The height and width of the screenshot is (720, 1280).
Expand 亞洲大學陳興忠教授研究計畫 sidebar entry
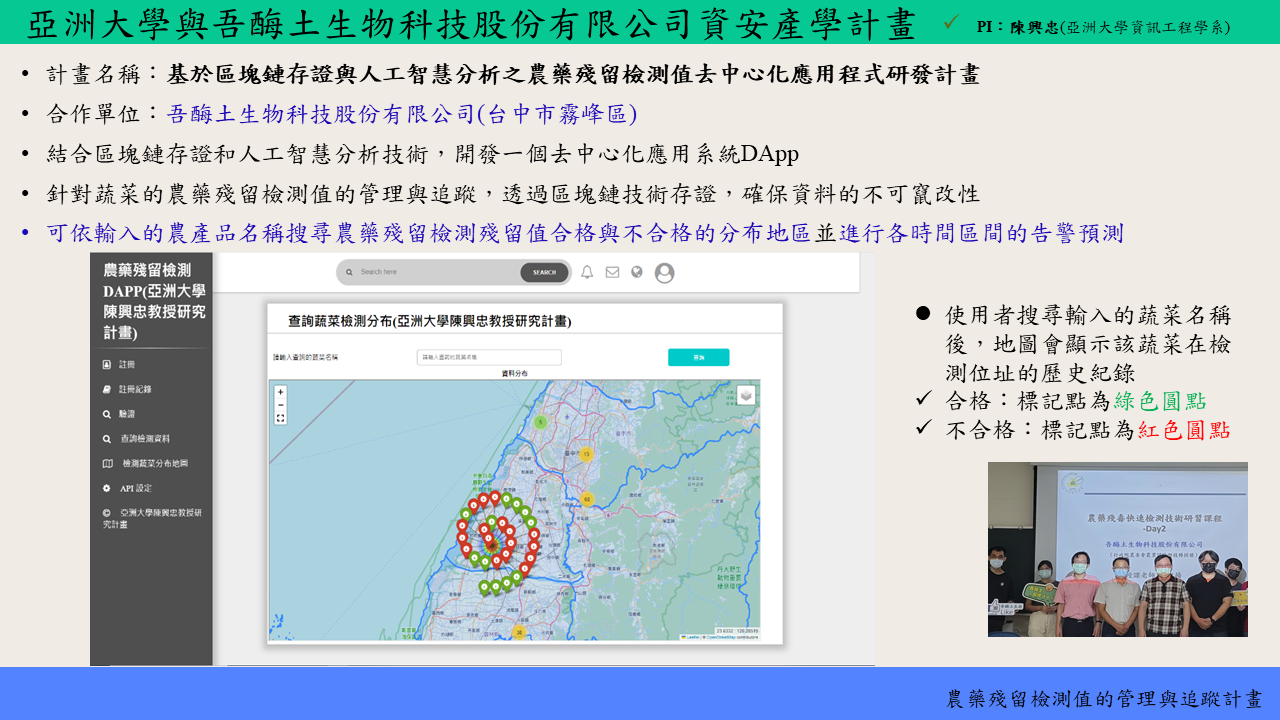(x=106, y=512)
